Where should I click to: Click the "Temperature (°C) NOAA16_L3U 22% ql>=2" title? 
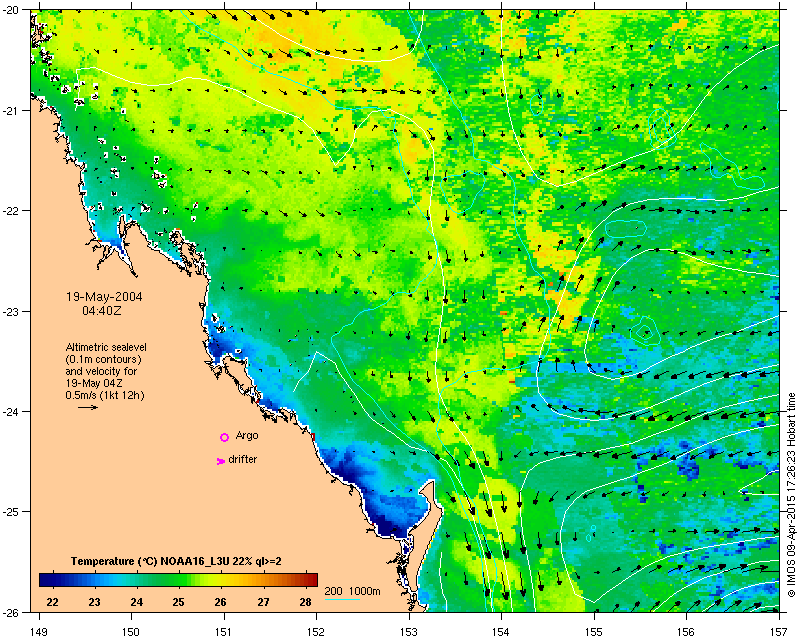(176, 561)
